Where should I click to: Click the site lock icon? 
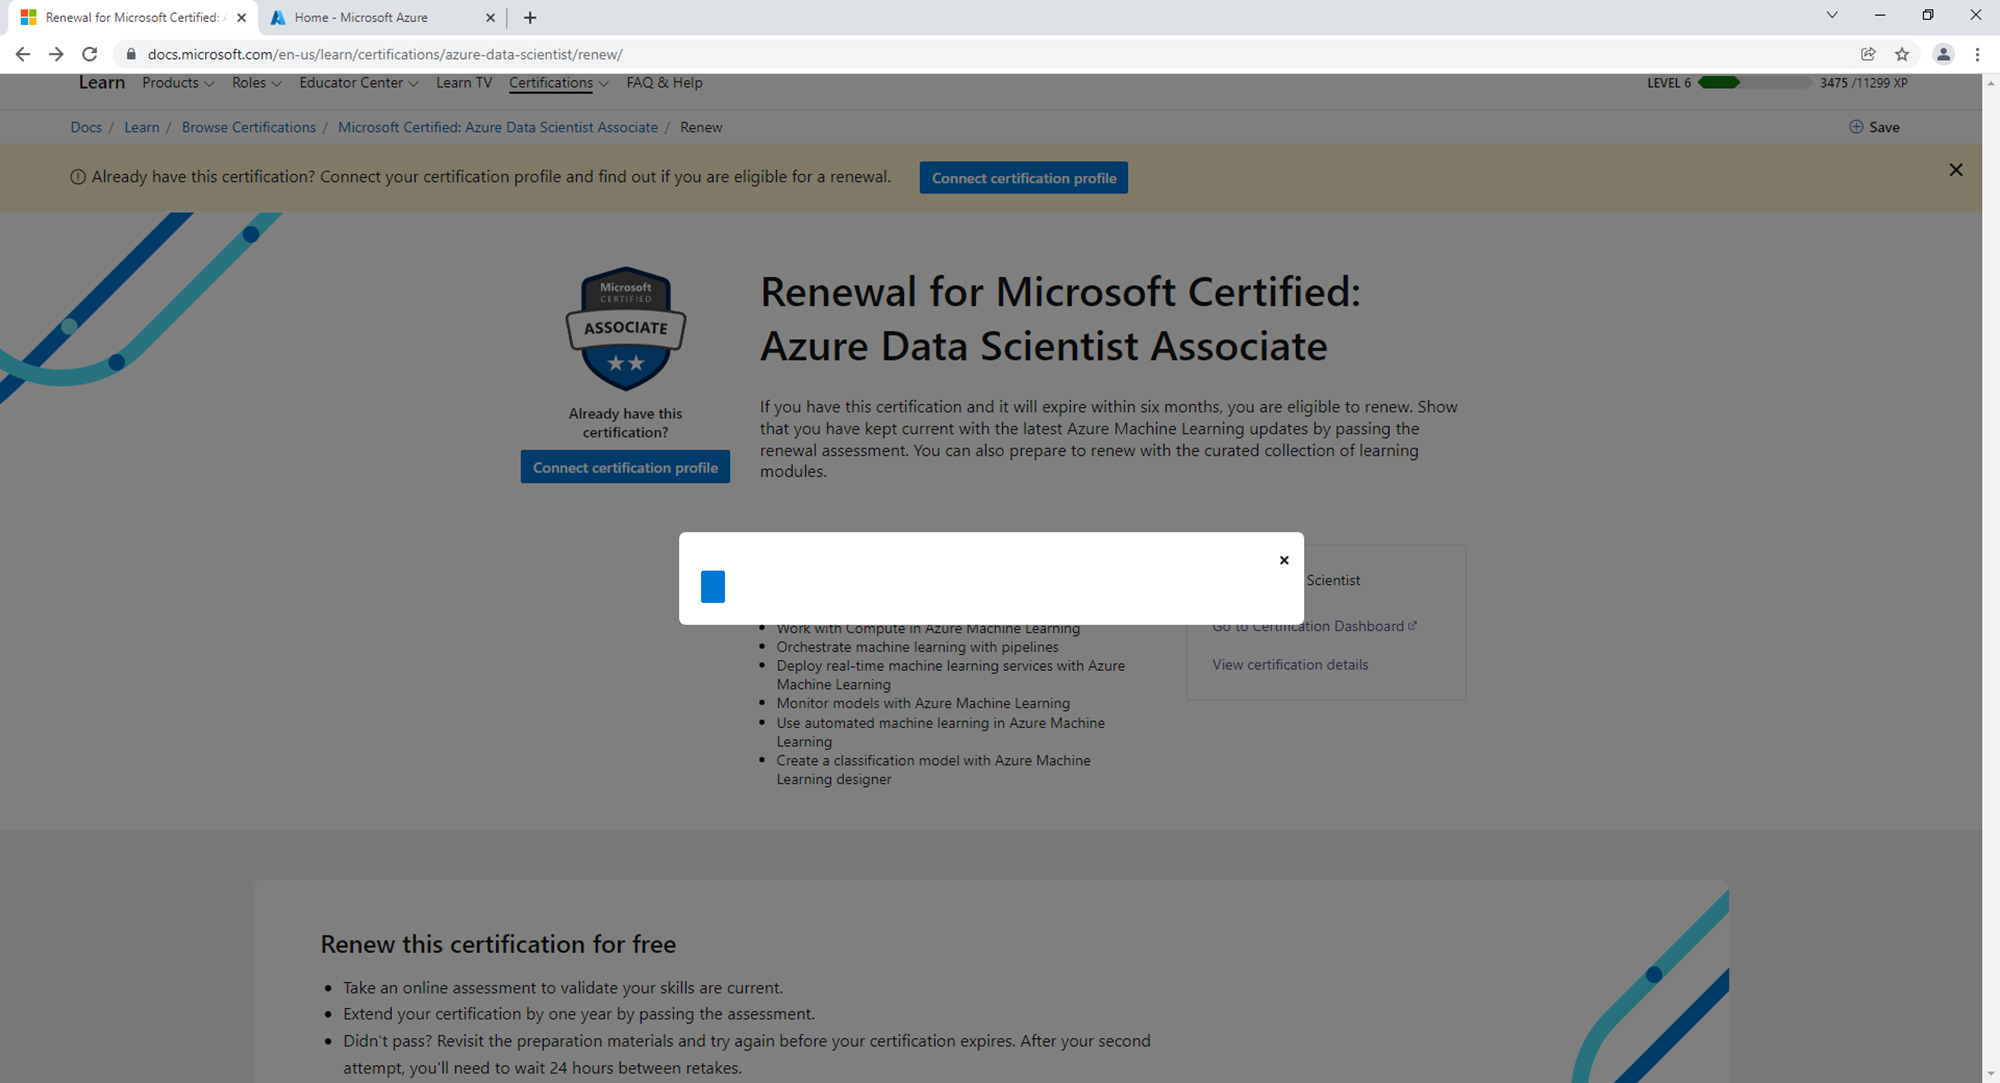(x=130, y=54)
